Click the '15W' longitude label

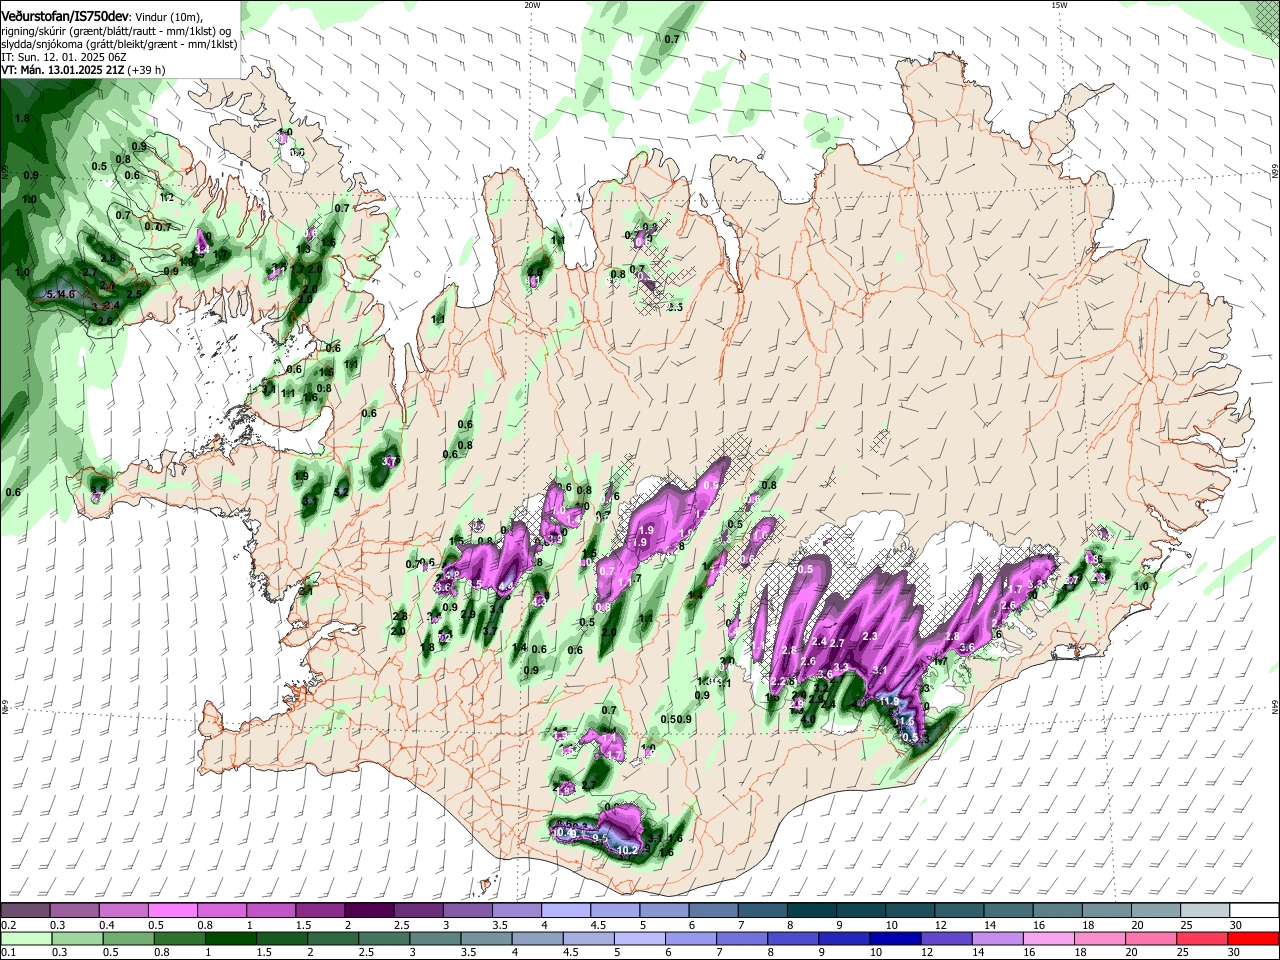click(1059, 5)
